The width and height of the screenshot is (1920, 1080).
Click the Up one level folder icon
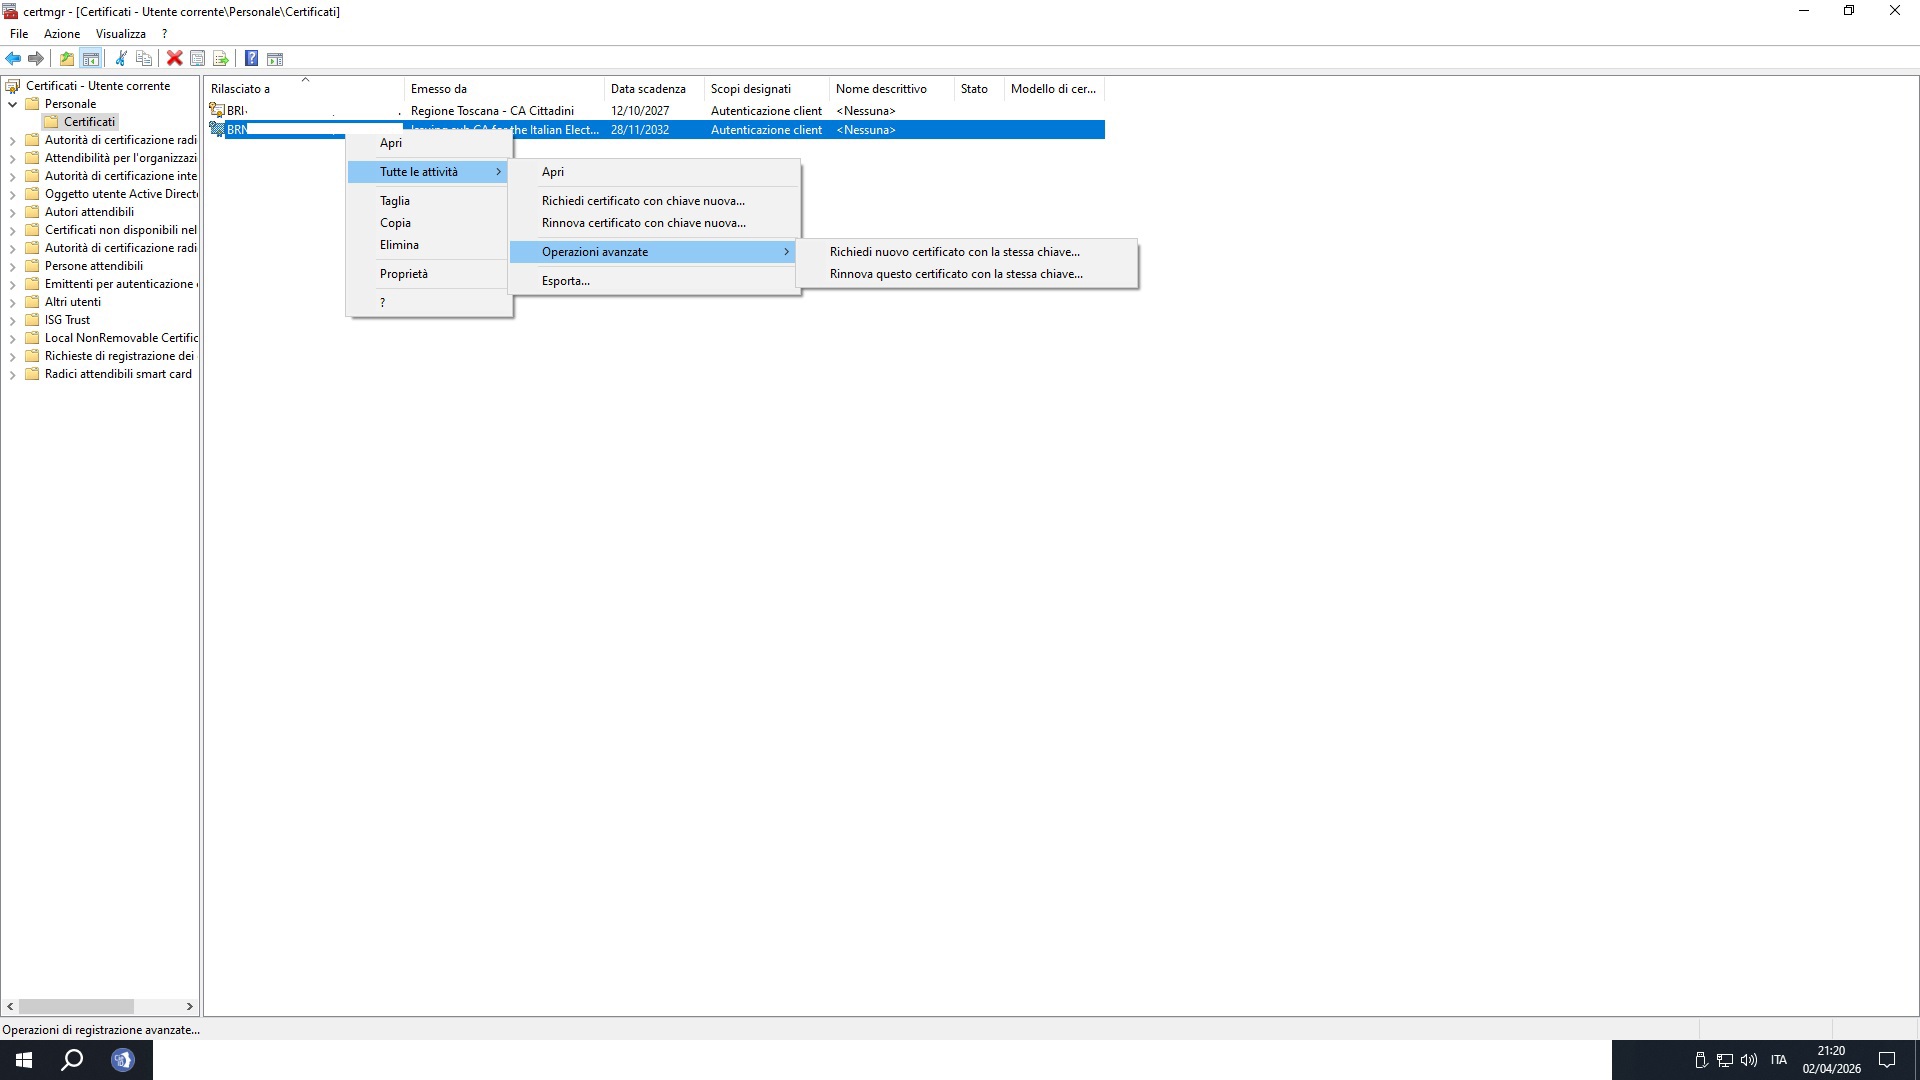(66, 59)
